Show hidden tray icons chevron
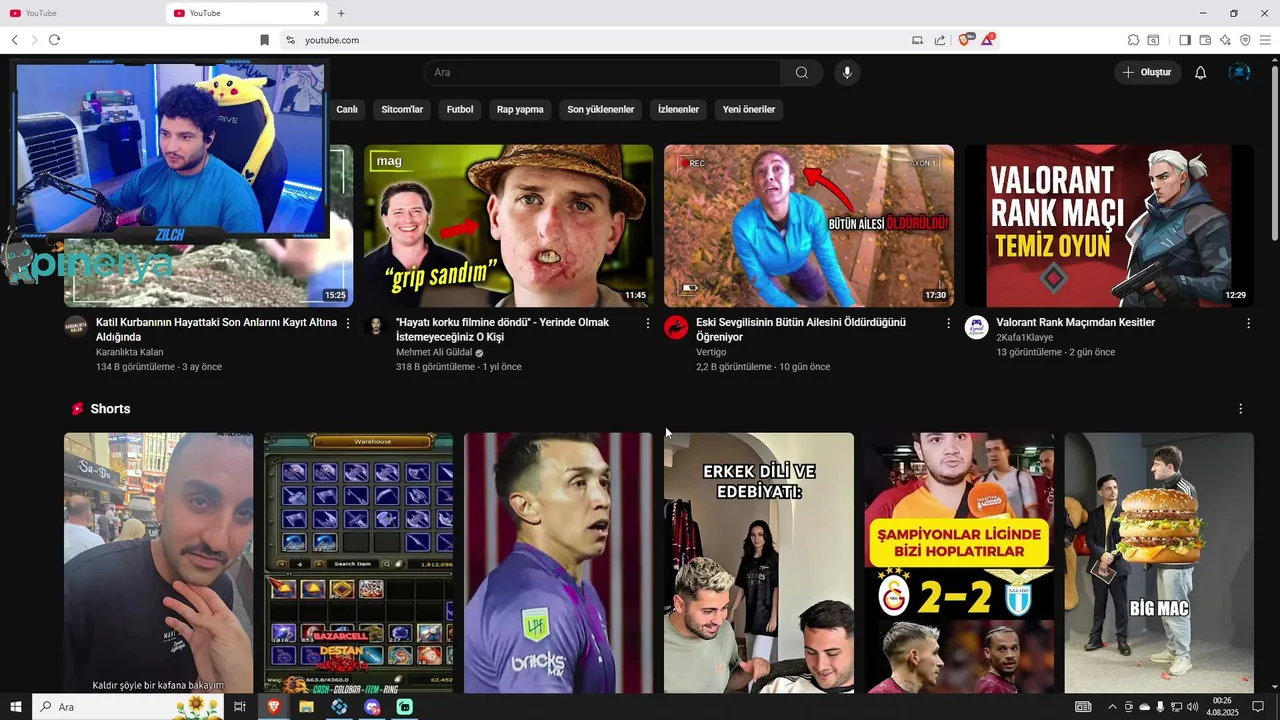The height and width of the screenshot is (720, 1280). point(1113,707)
